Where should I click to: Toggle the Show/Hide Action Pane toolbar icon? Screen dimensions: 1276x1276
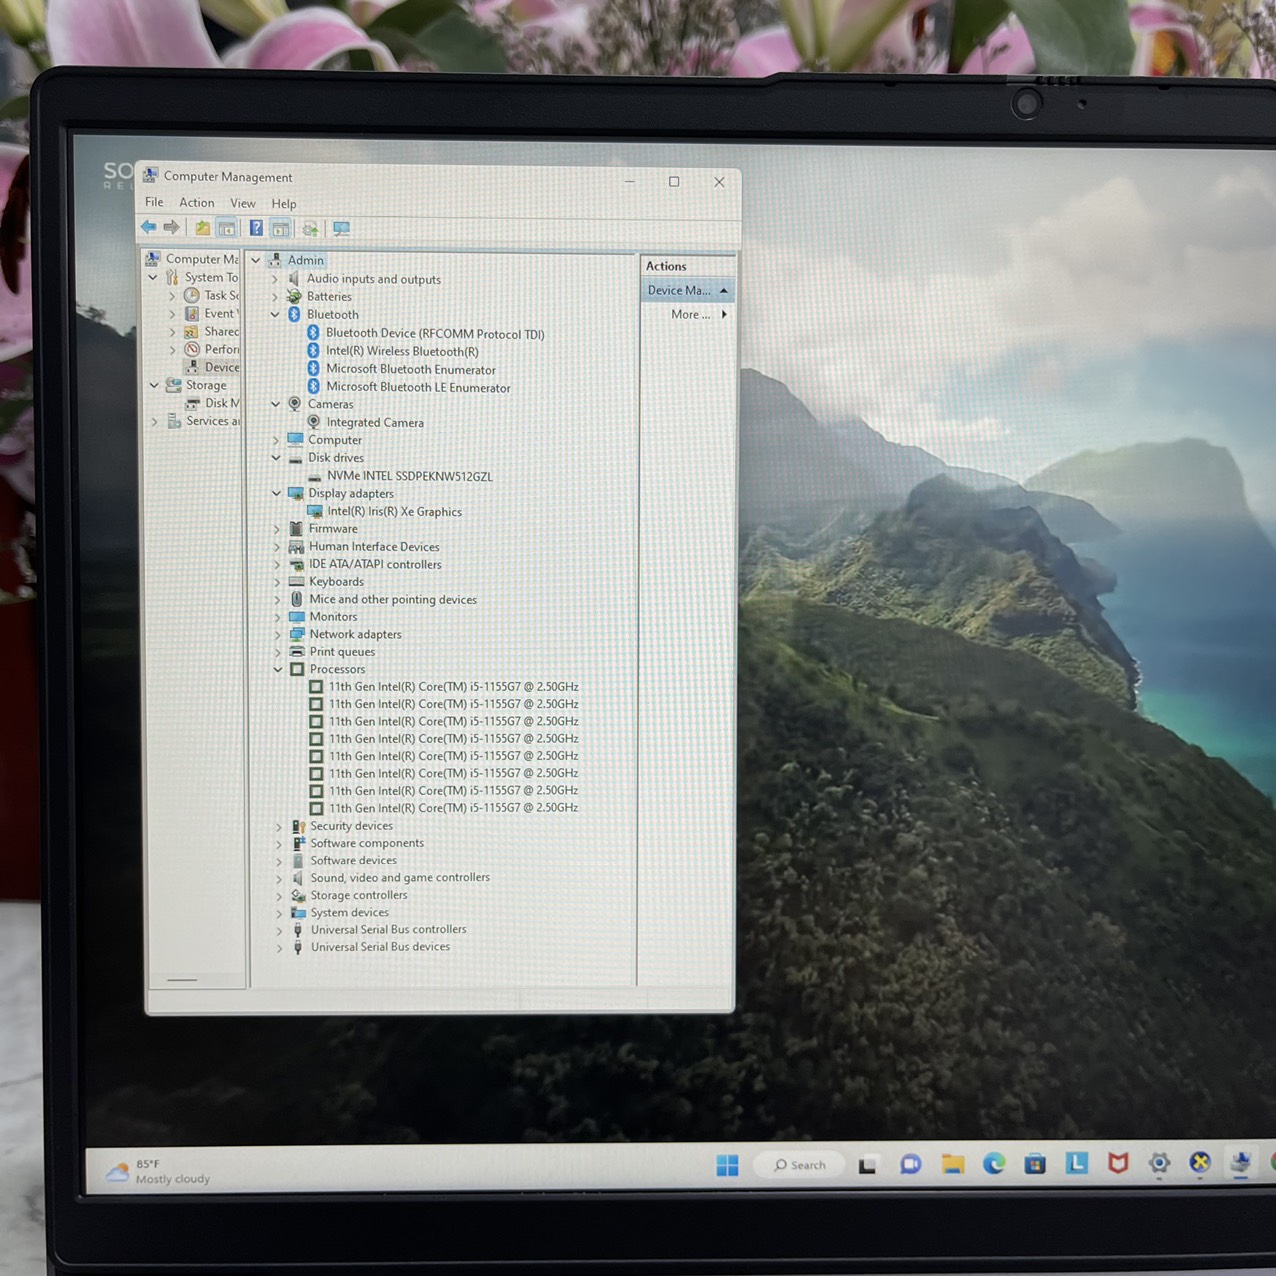pyautogui.click(x=281, y=228)
